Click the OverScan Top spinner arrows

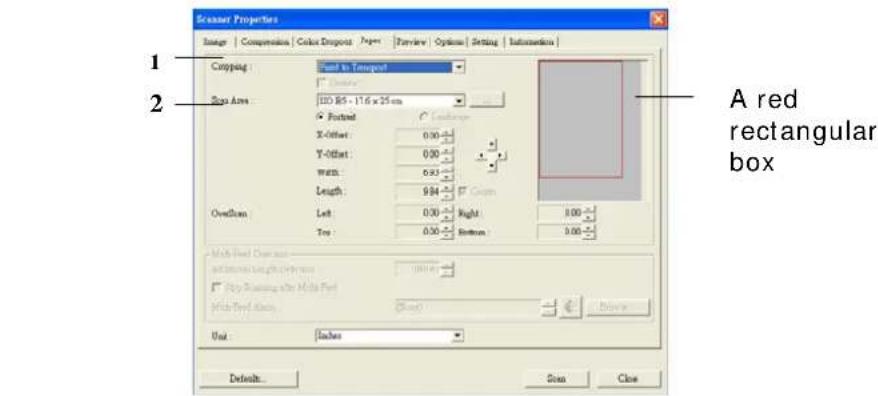pos(447,231)
